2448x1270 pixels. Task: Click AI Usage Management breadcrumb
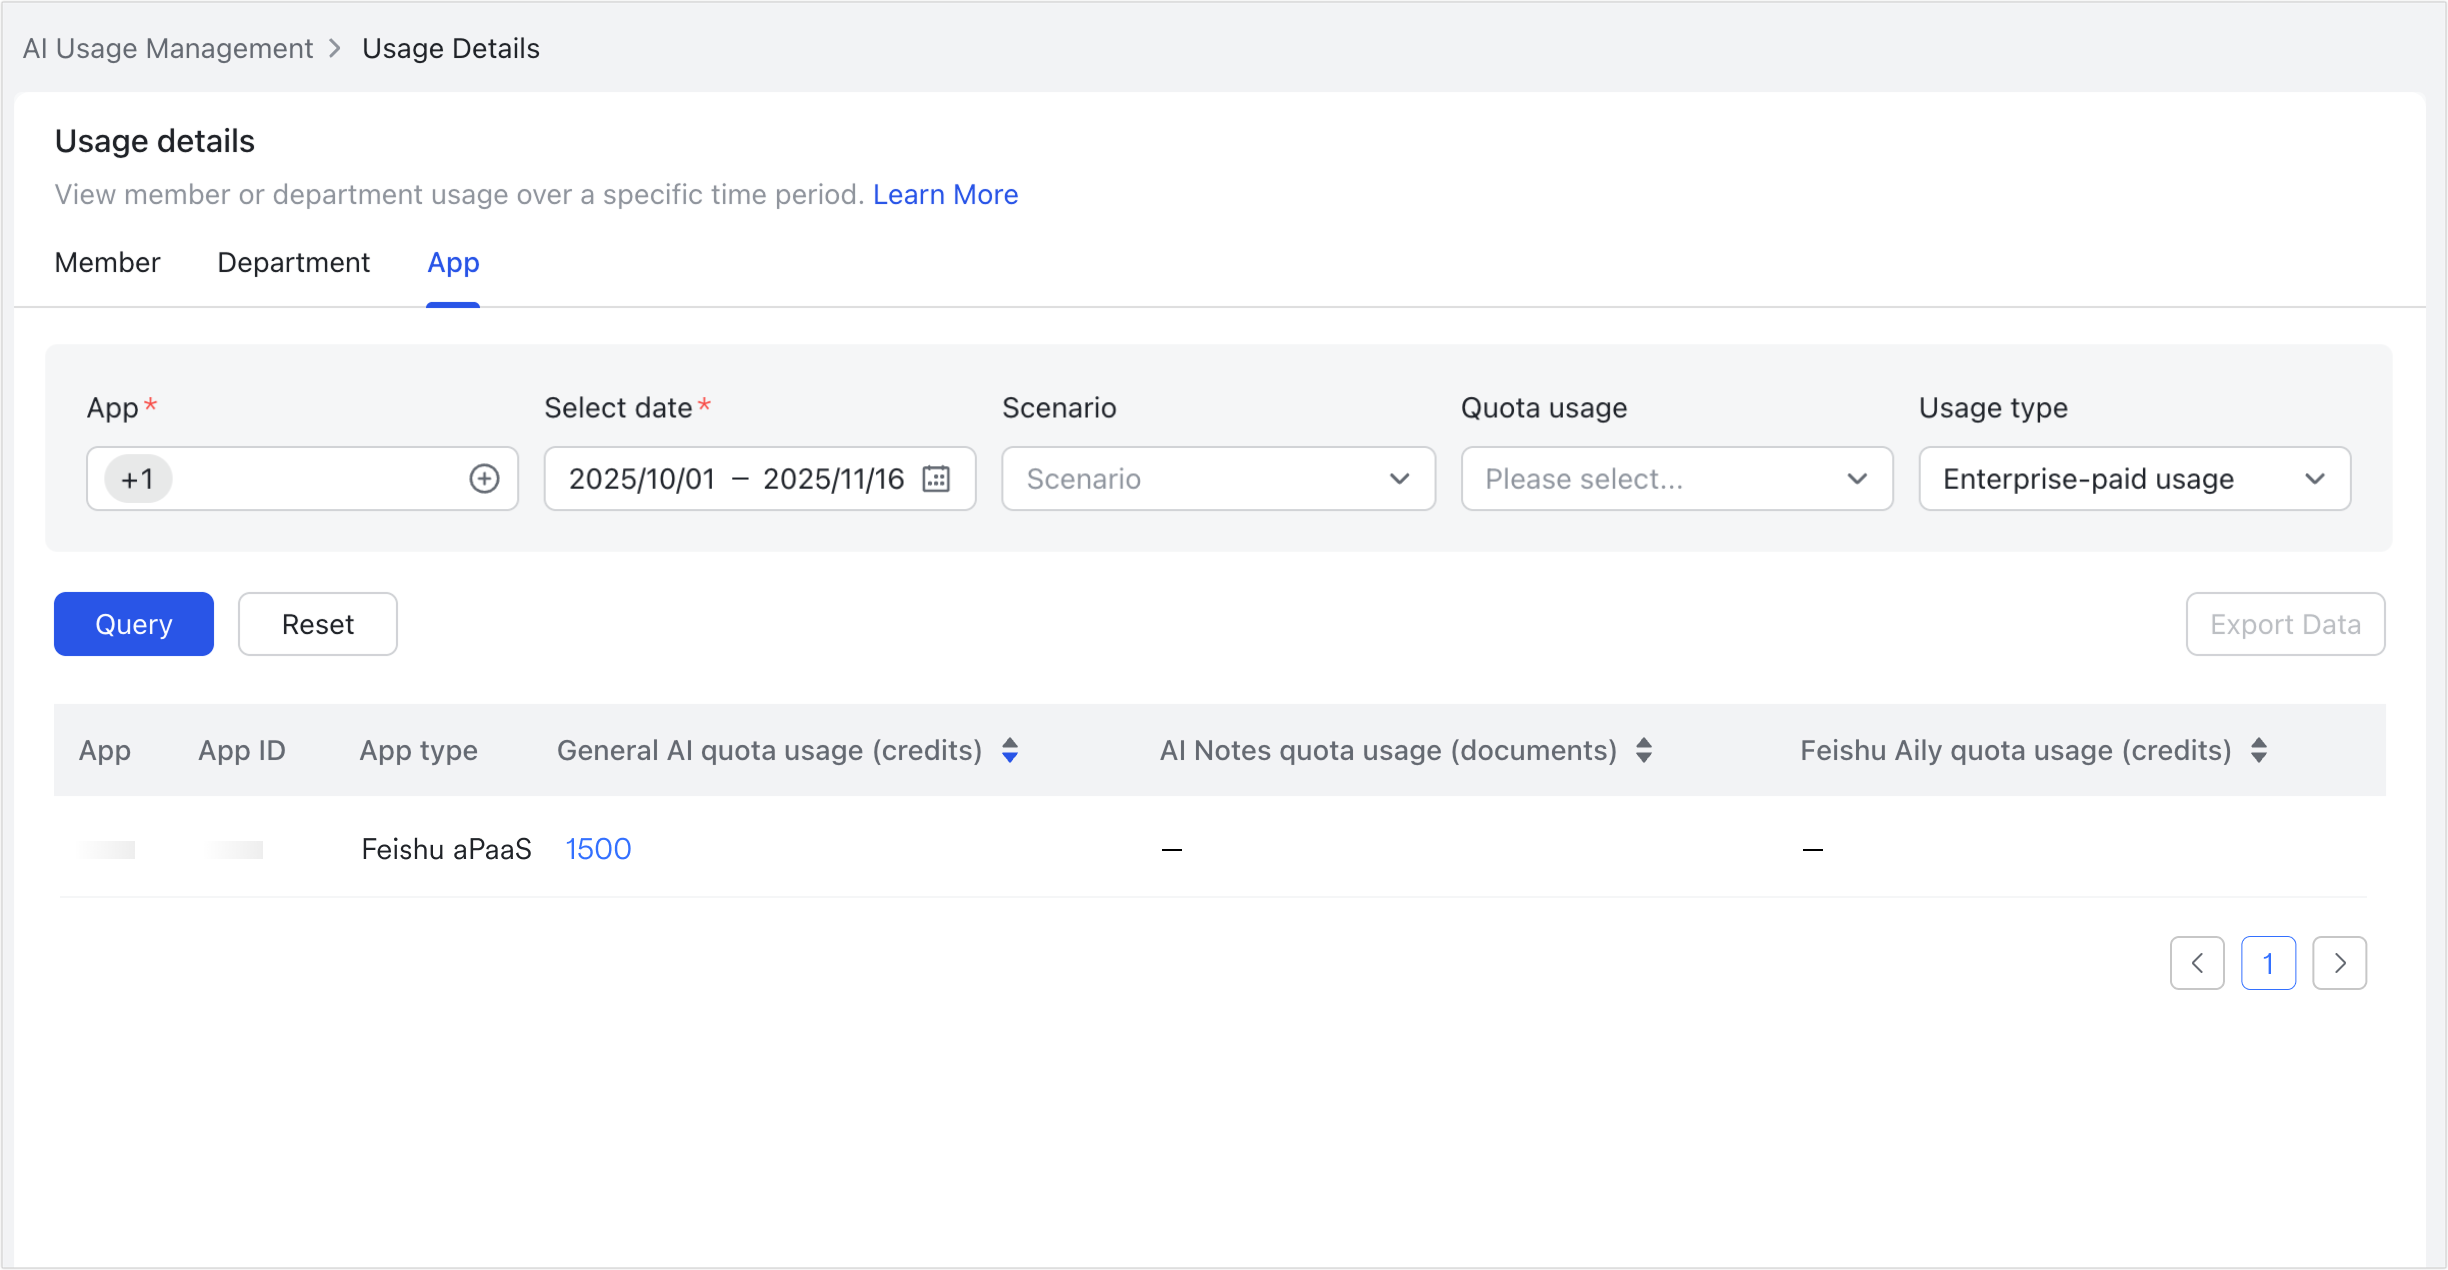click(x=168, y=48)
